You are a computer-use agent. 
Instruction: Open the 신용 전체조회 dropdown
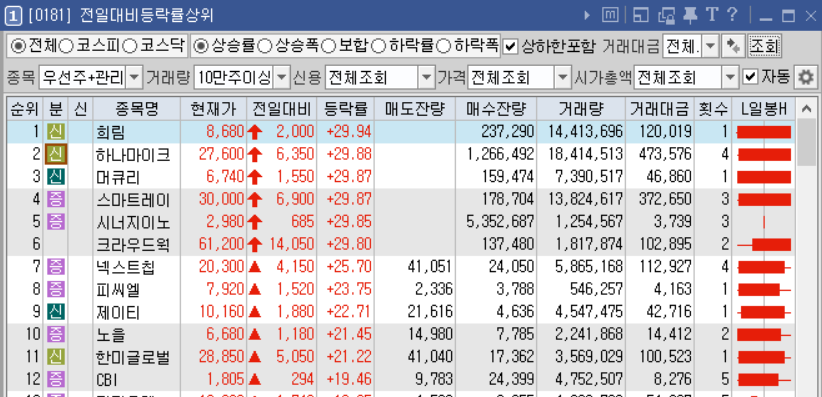426,78
